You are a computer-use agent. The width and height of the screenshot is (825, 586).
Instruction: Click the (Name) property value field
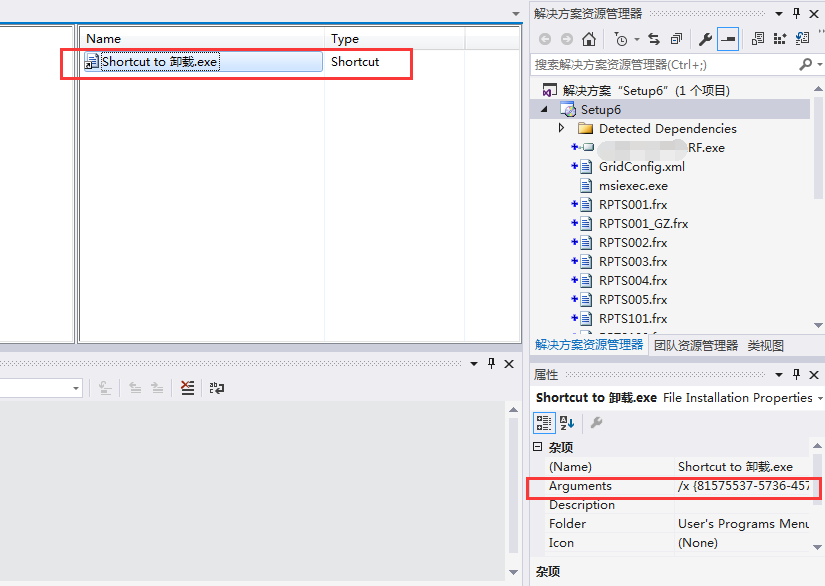point(742,467)
